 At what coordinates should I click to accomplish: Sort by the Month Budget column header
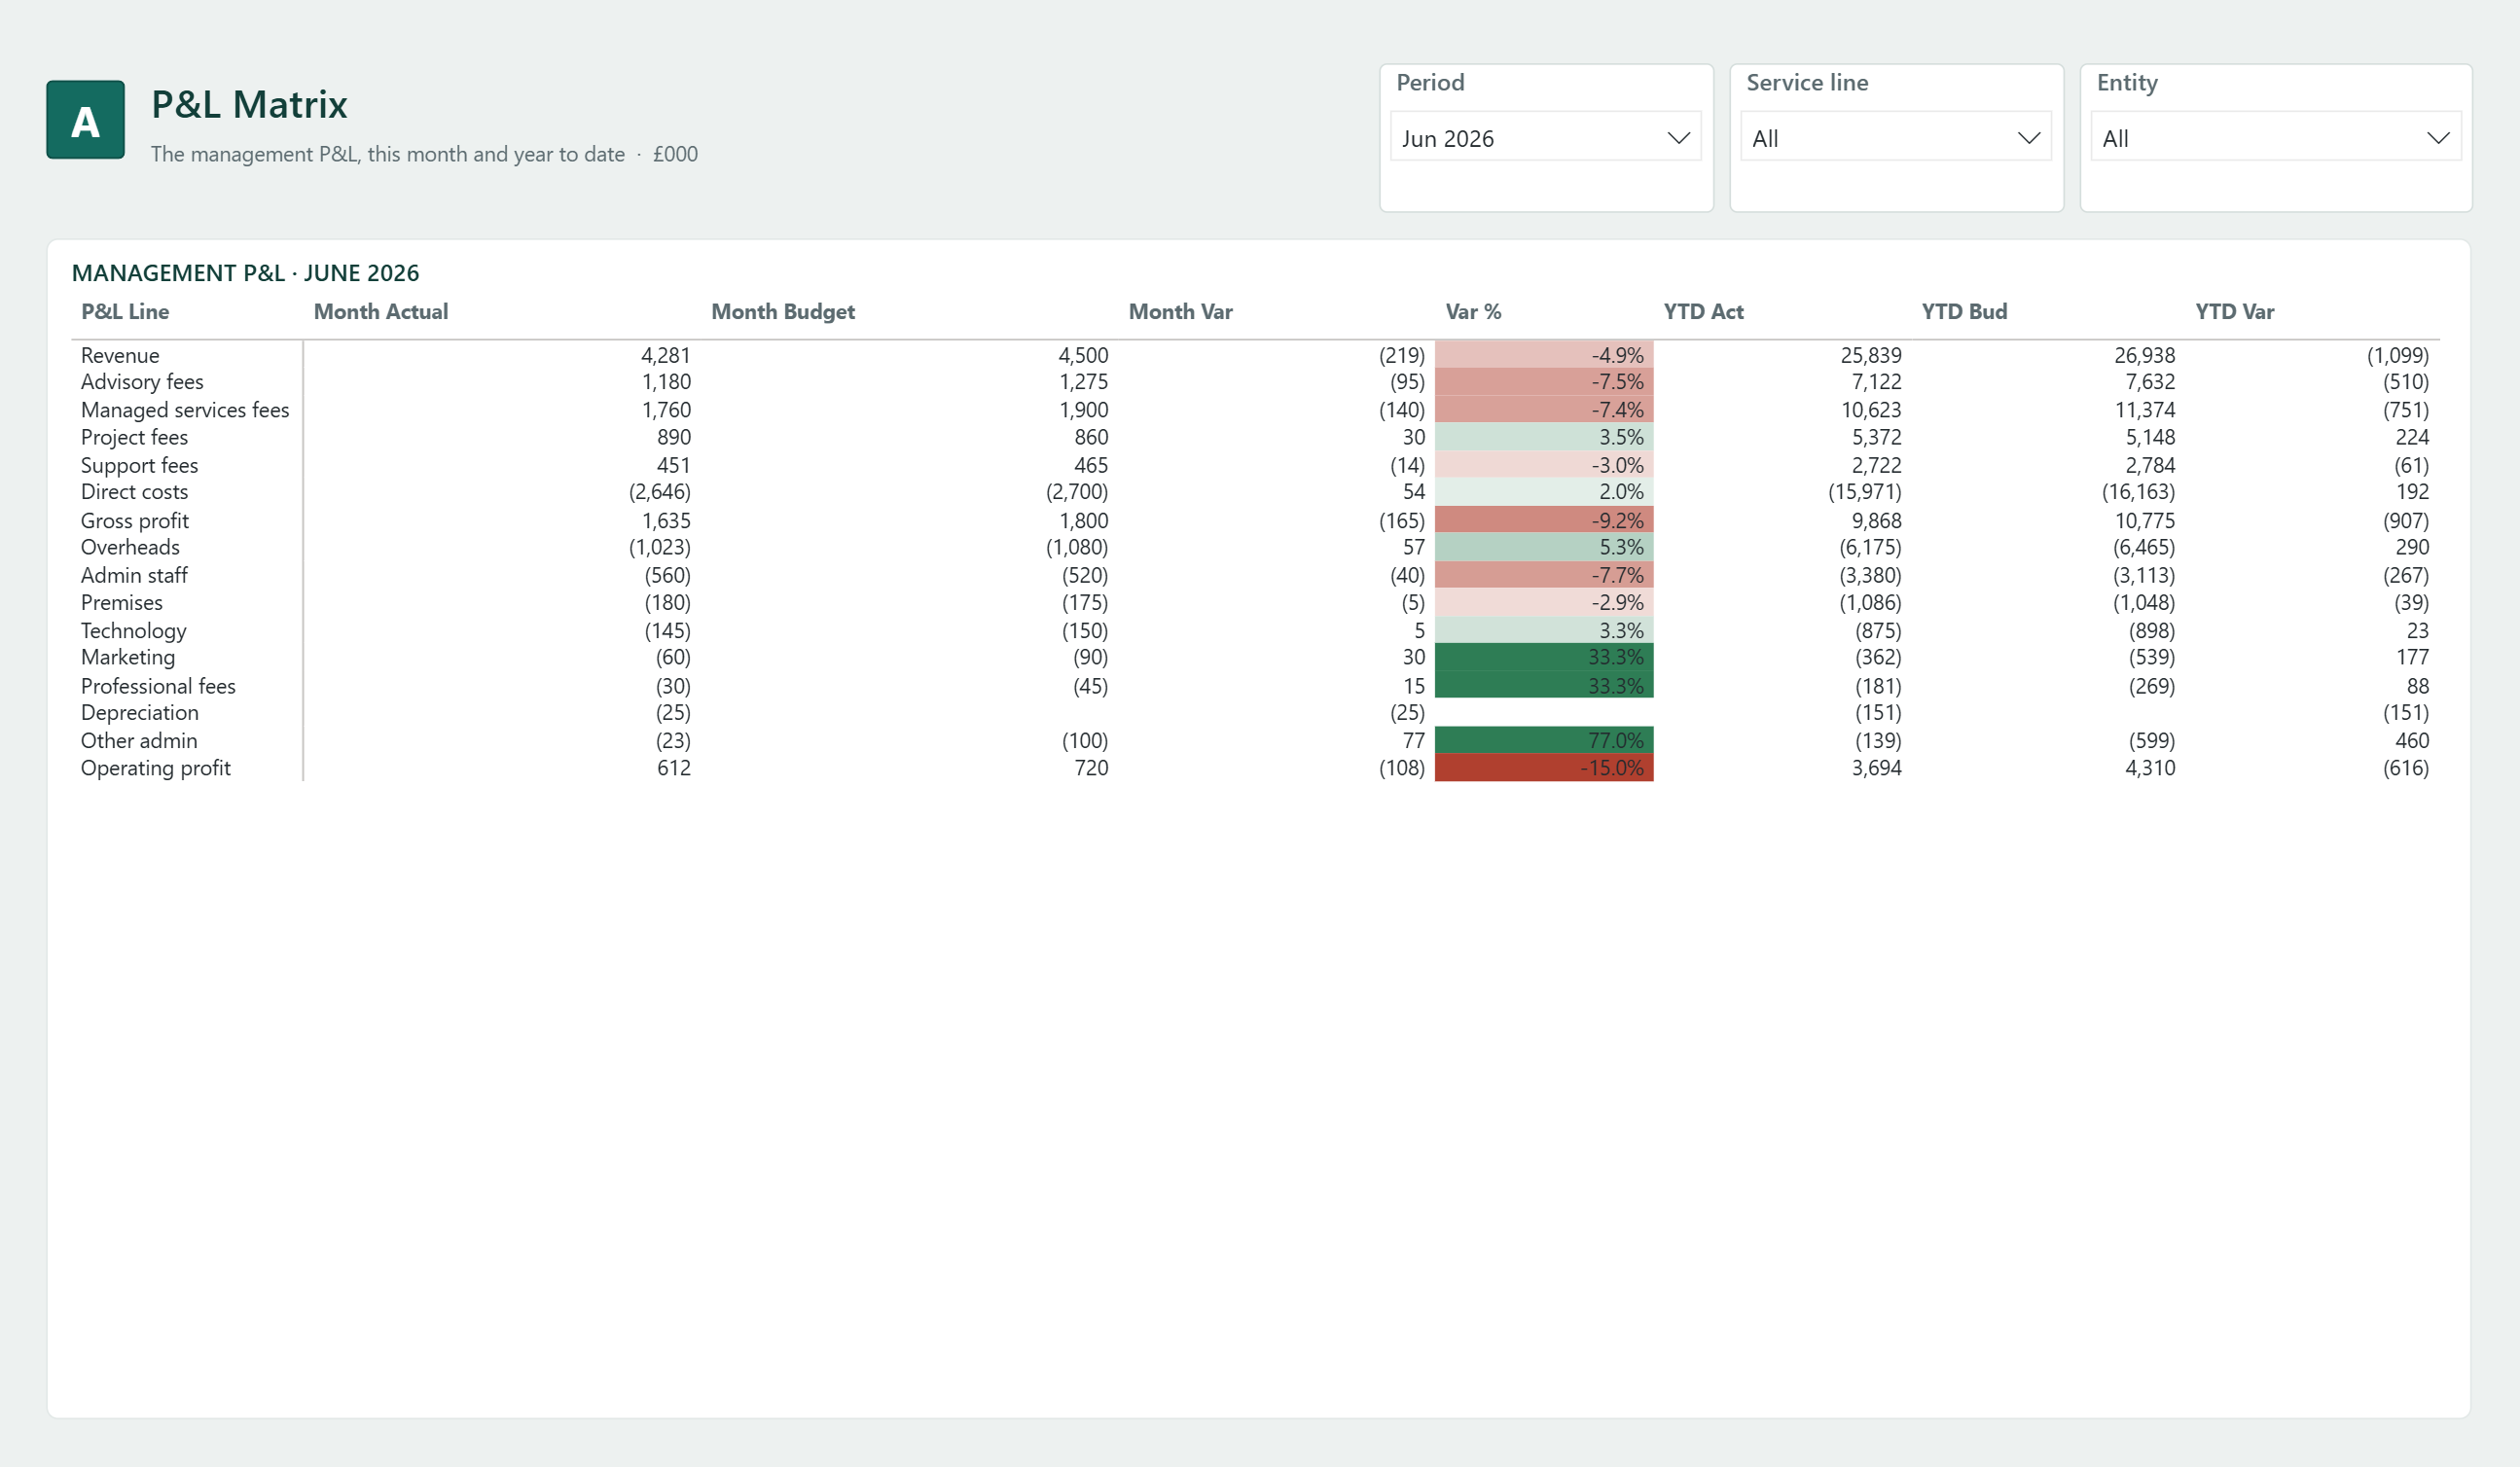click(x=783, y=311)
